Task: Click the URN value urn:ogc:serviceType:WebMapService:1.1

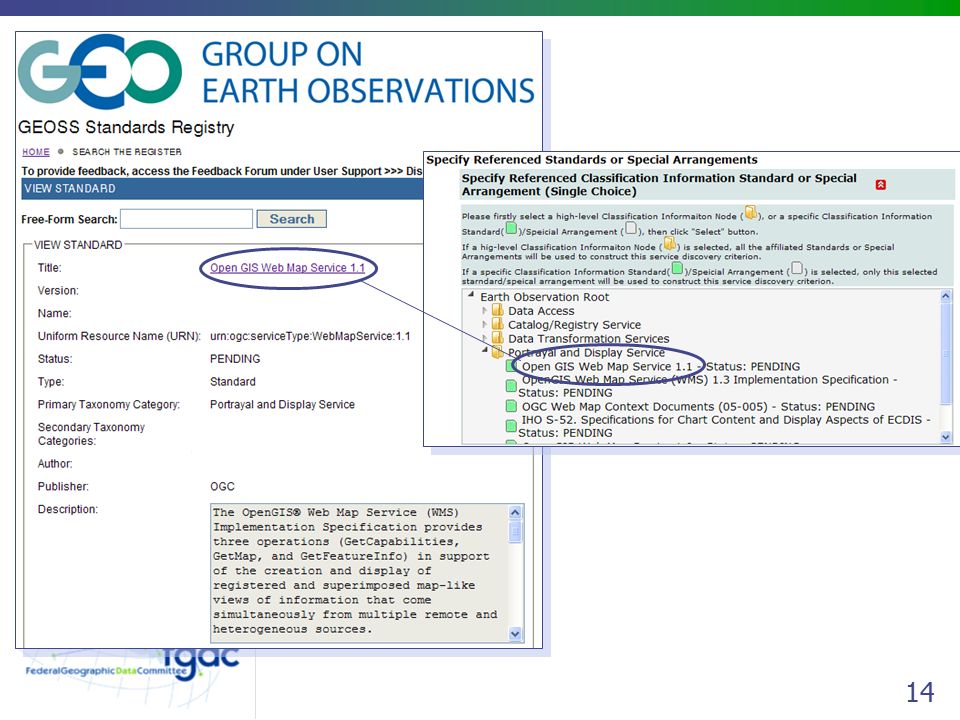Action: 310,336
